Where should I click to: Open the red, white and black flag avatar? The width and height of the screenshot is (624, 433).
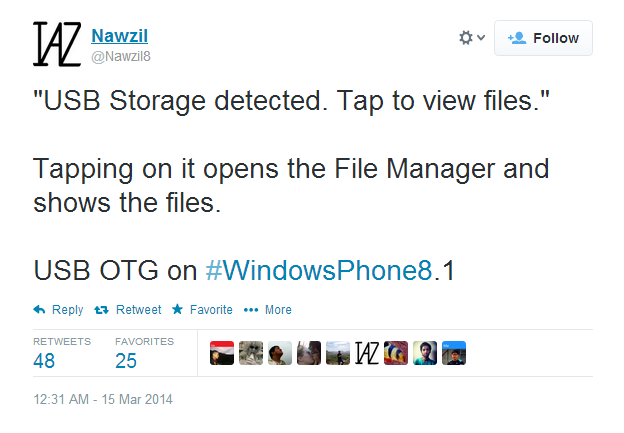point(222,354)
